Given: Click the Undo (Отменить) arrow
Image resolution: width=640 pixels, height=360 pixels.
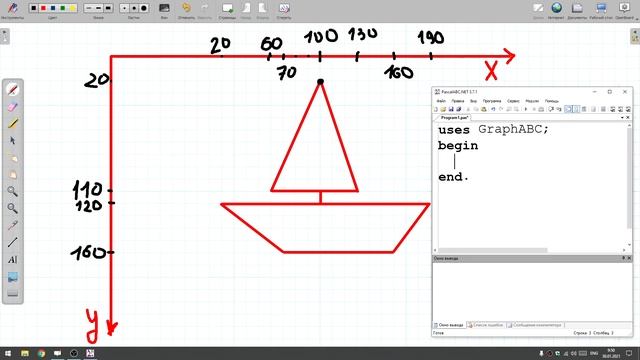Looking at the screenshot, I should click(x=187, y=8).
